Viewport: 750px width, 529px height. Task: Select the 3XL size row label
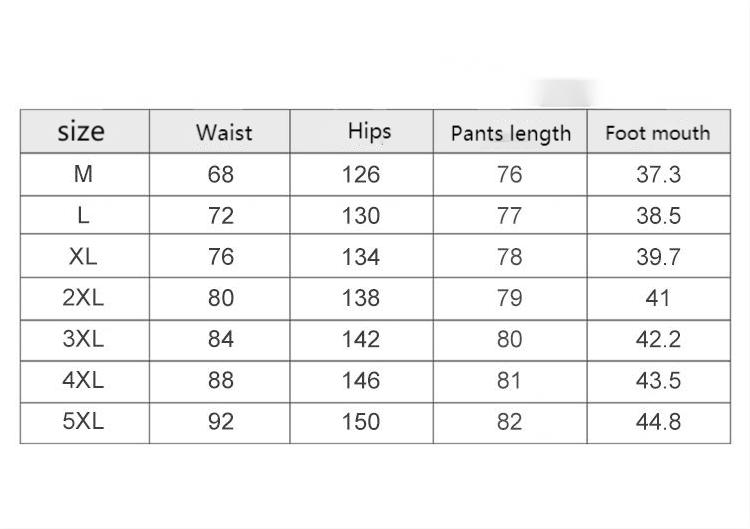[83, 338]
